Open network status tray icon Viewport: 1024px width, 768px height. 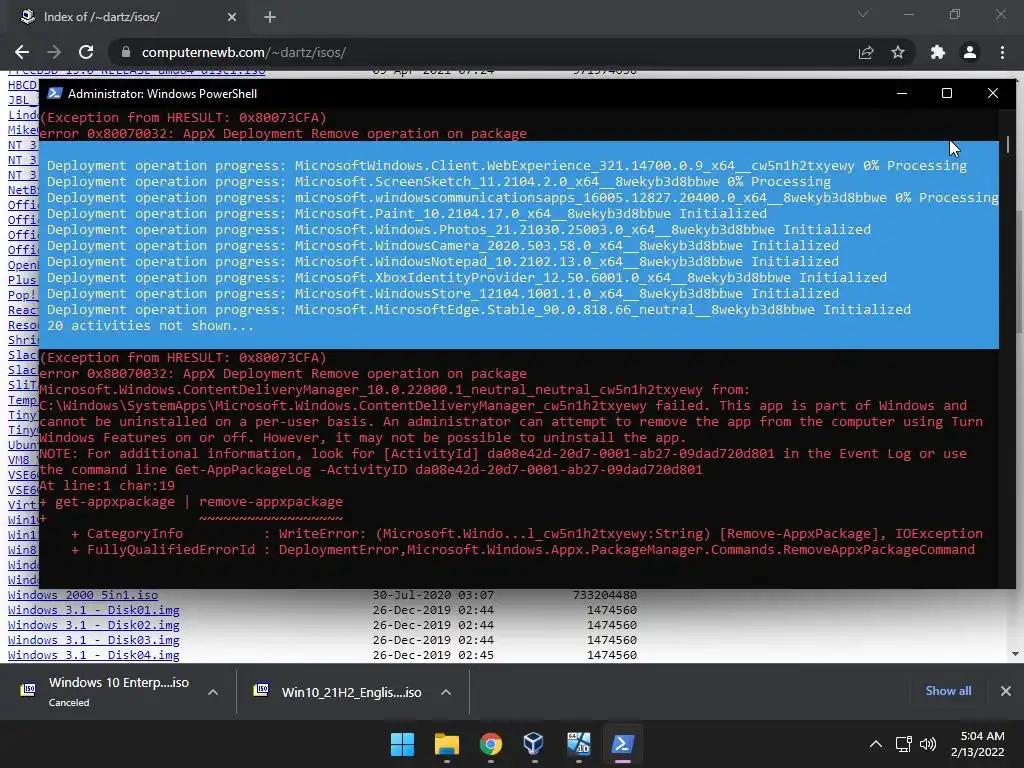pyautogui.click(x=904, y=744)
